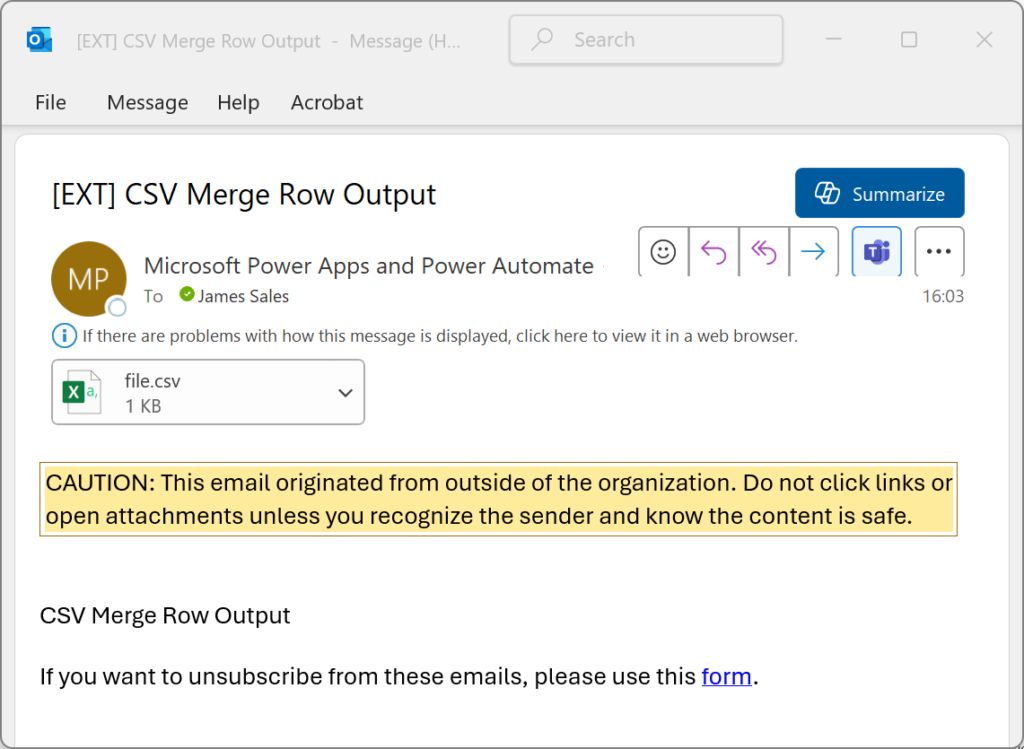Click the unsubscribe form link

click(726, 676)
